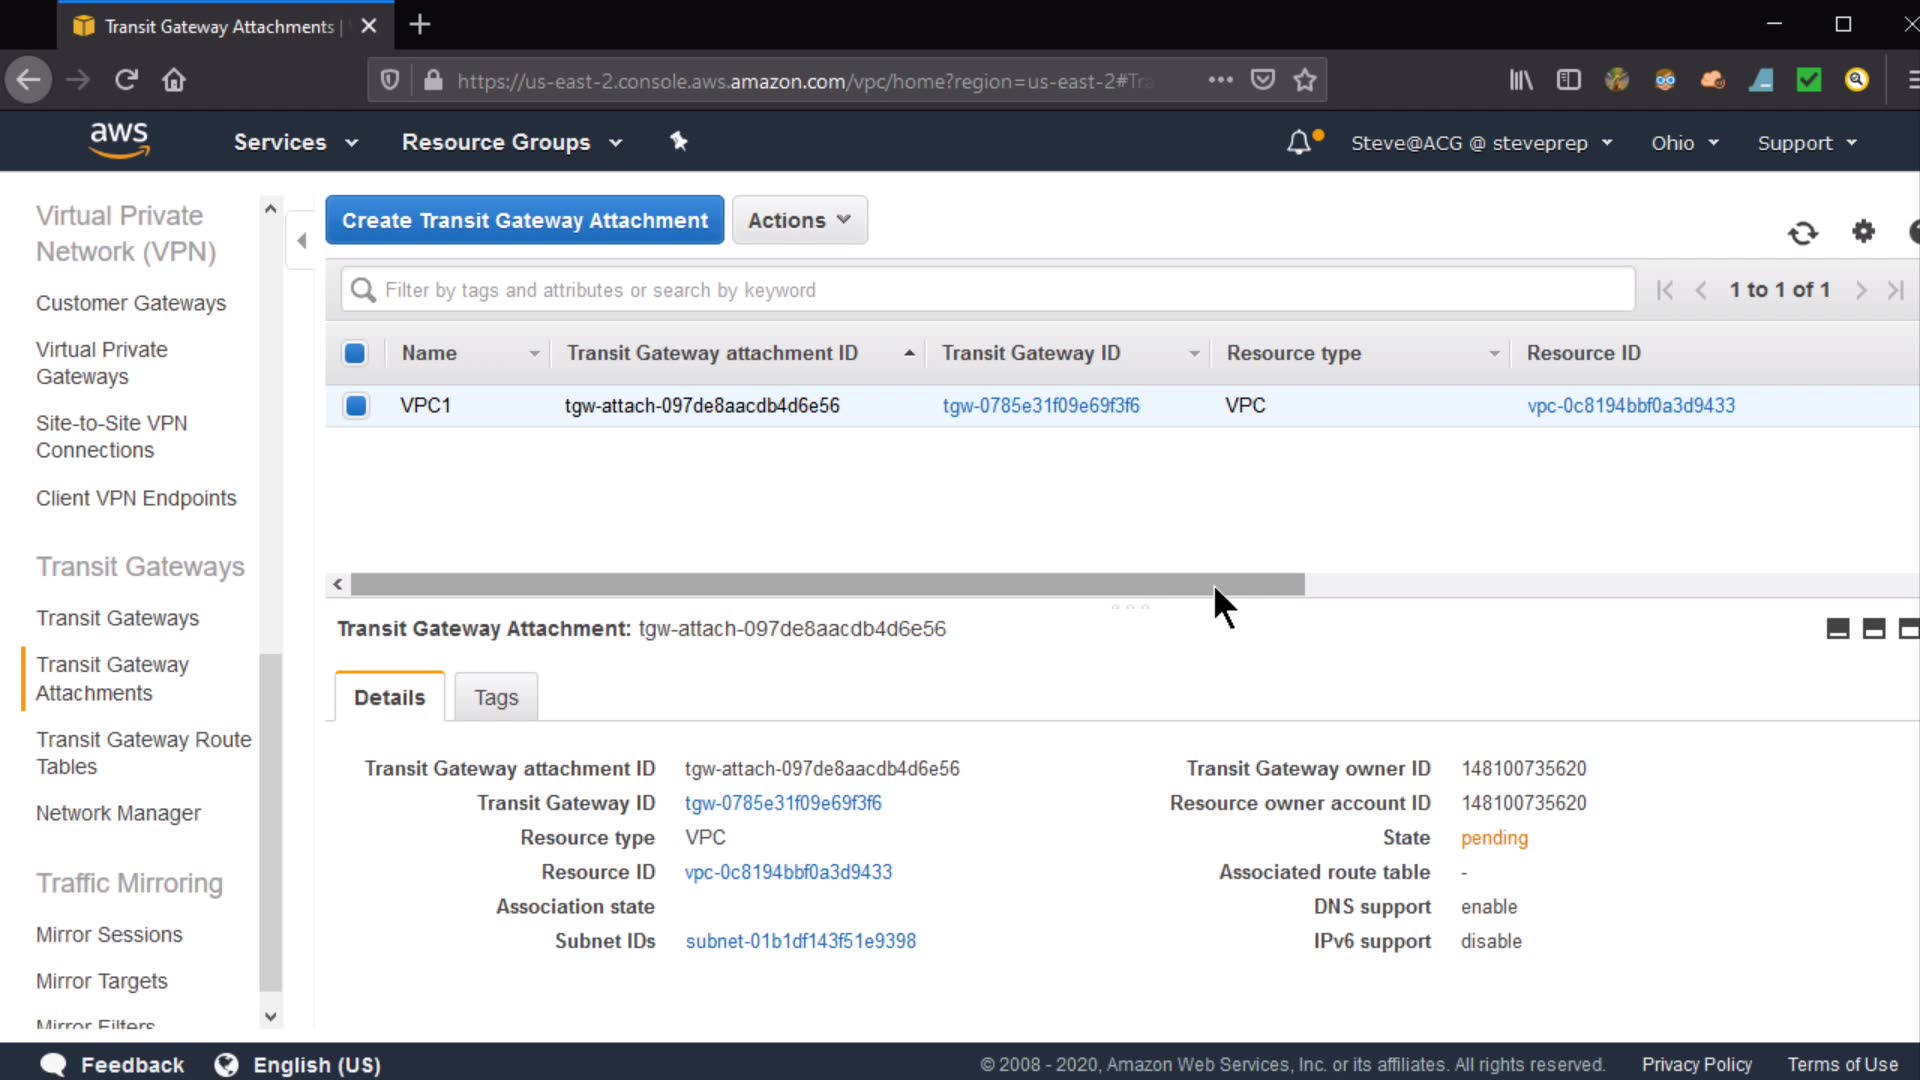Image resolution: width=1920 pixels, height=1080 pixels.
Task: Reload page using browser refresh icon
Action: coord(126,80)
